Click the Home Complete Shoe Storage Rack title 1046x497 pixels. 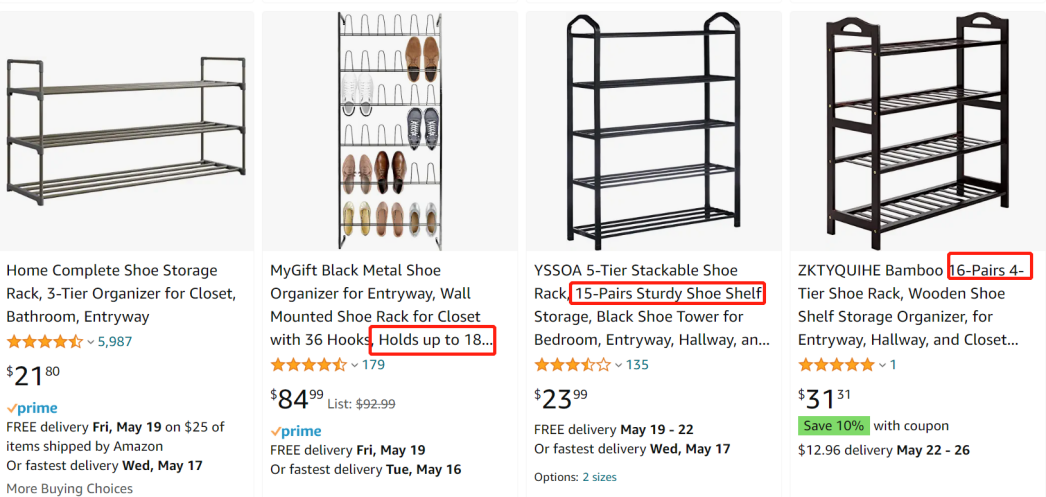[120, 293]
